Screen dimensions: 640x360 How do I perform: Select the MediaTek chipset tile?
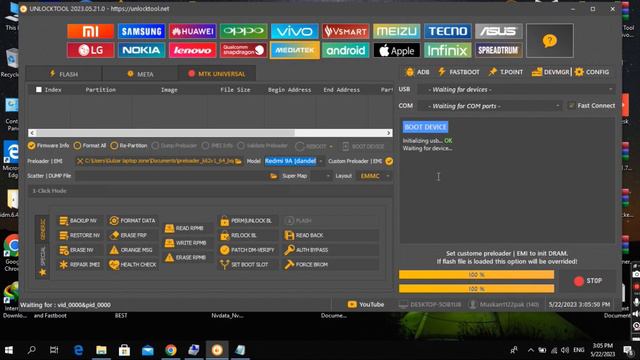294,50
